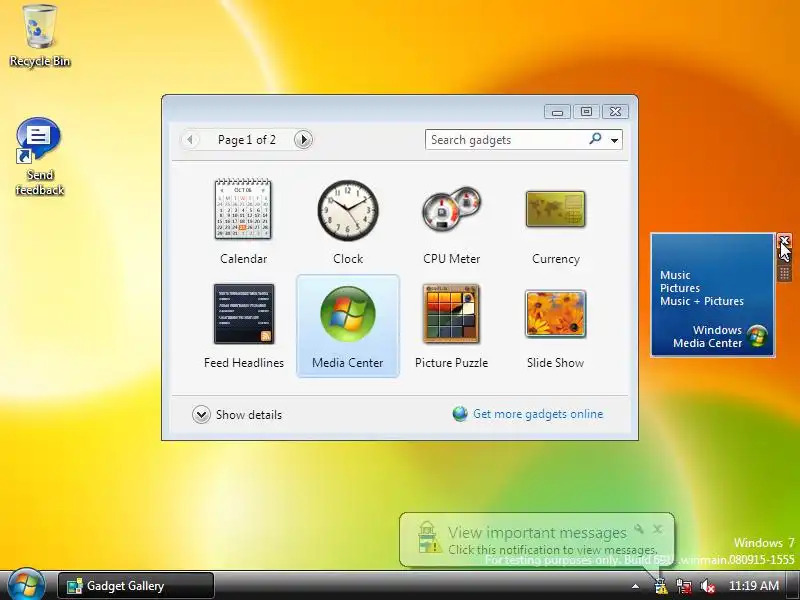
Task: Click the Media Center gadget drag handle
Action: tap(784, 274)
